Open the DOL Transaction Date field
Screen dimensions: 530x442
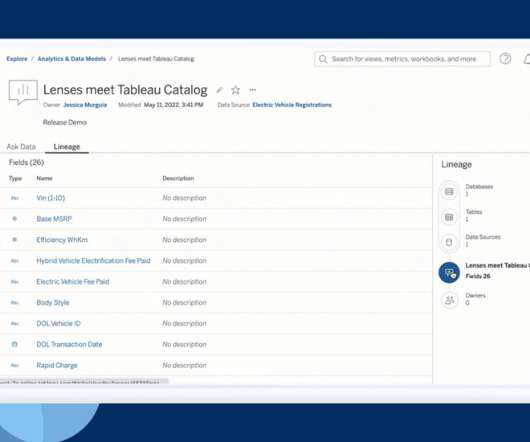point(69,344)
